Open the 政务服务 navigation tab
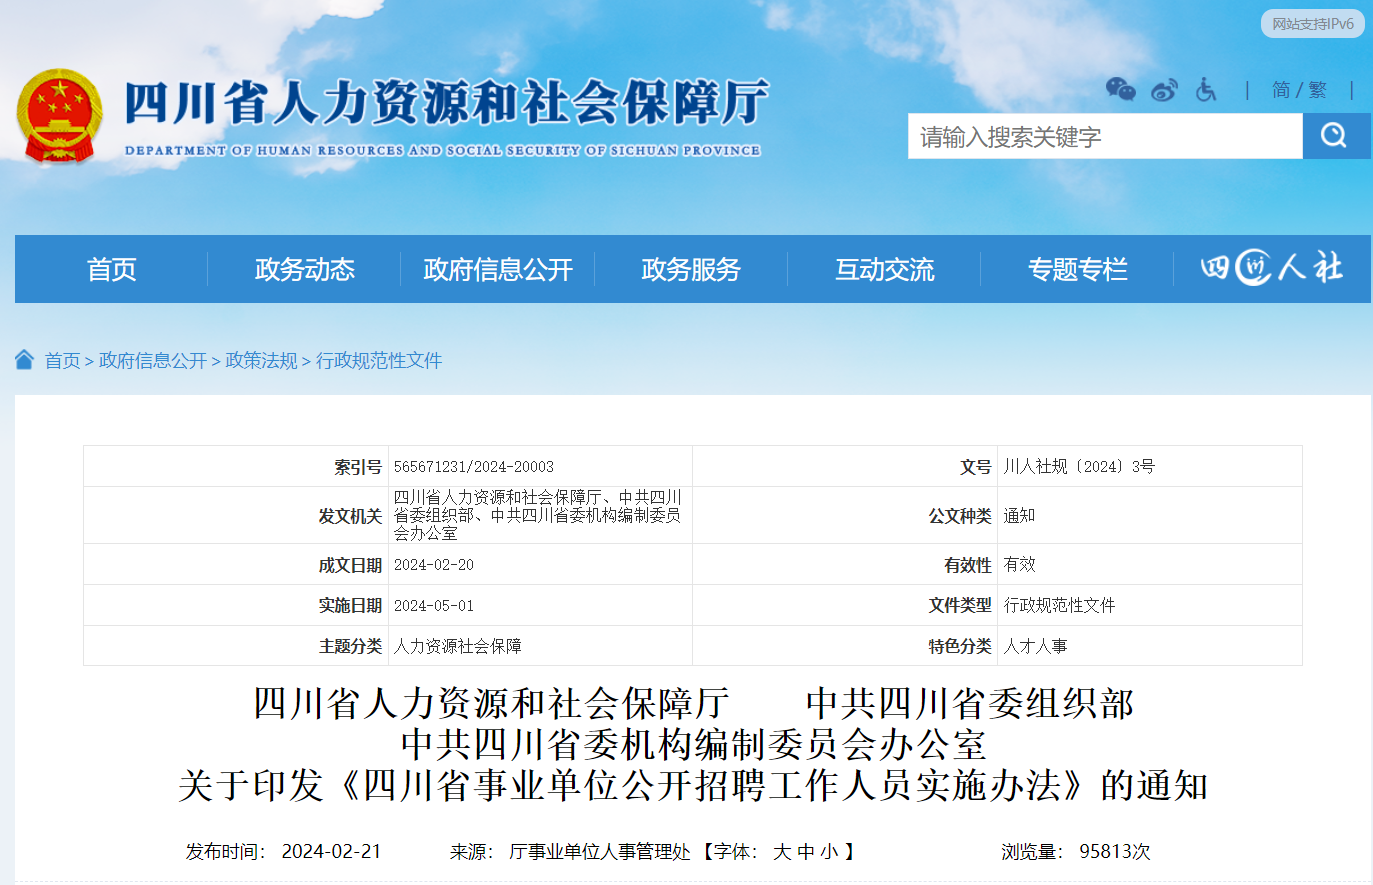 pos(691,269)
